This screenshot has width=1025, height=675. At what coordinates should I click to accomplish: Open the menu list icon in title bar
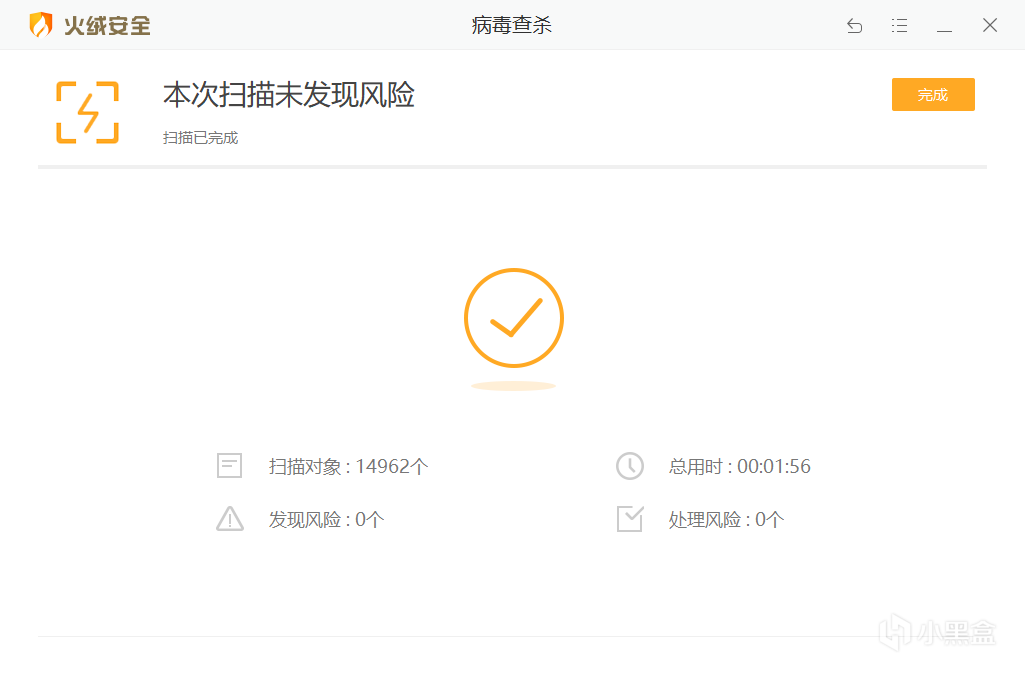[899, 25]
